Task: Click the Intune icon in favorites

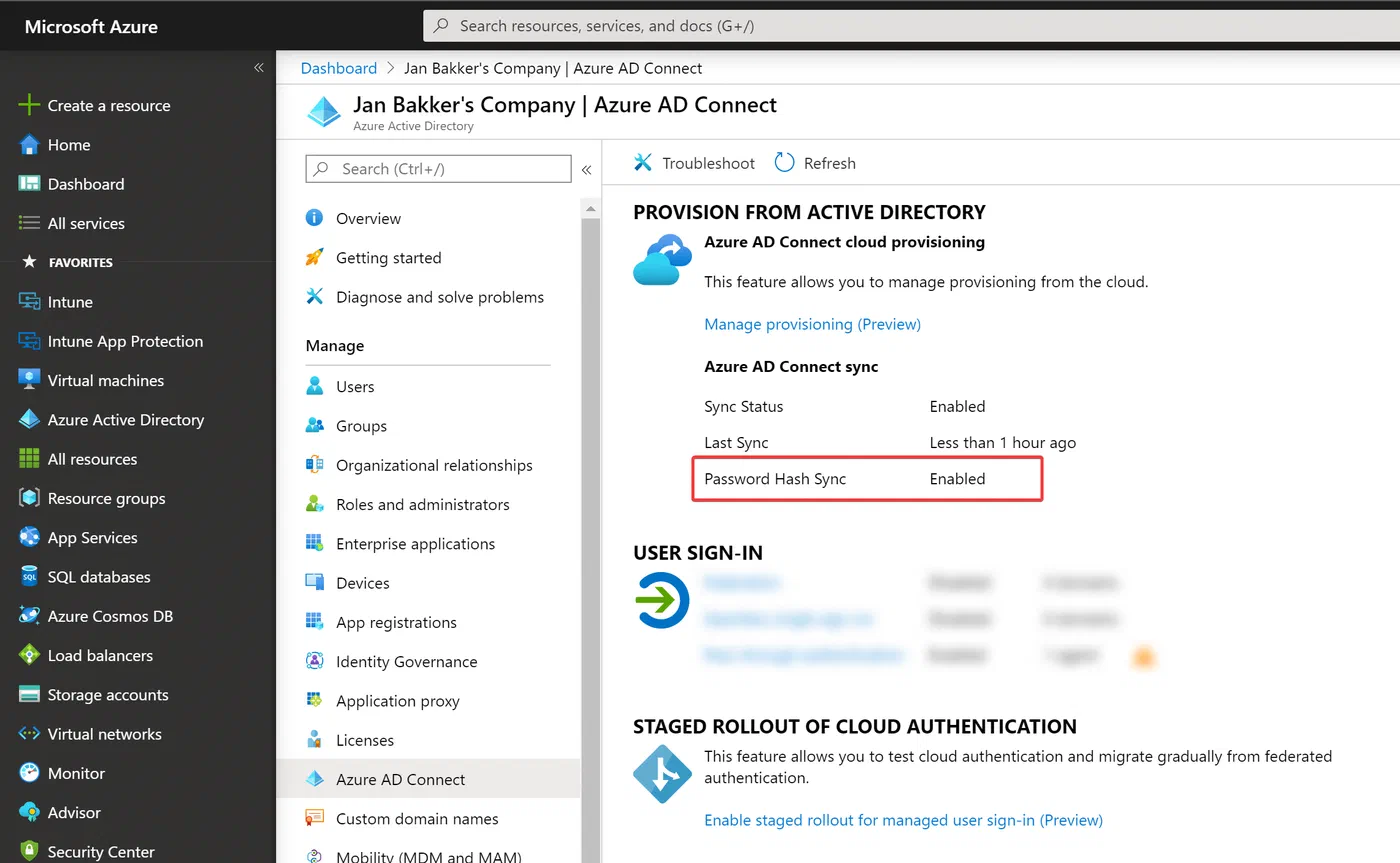Action: 30,302
